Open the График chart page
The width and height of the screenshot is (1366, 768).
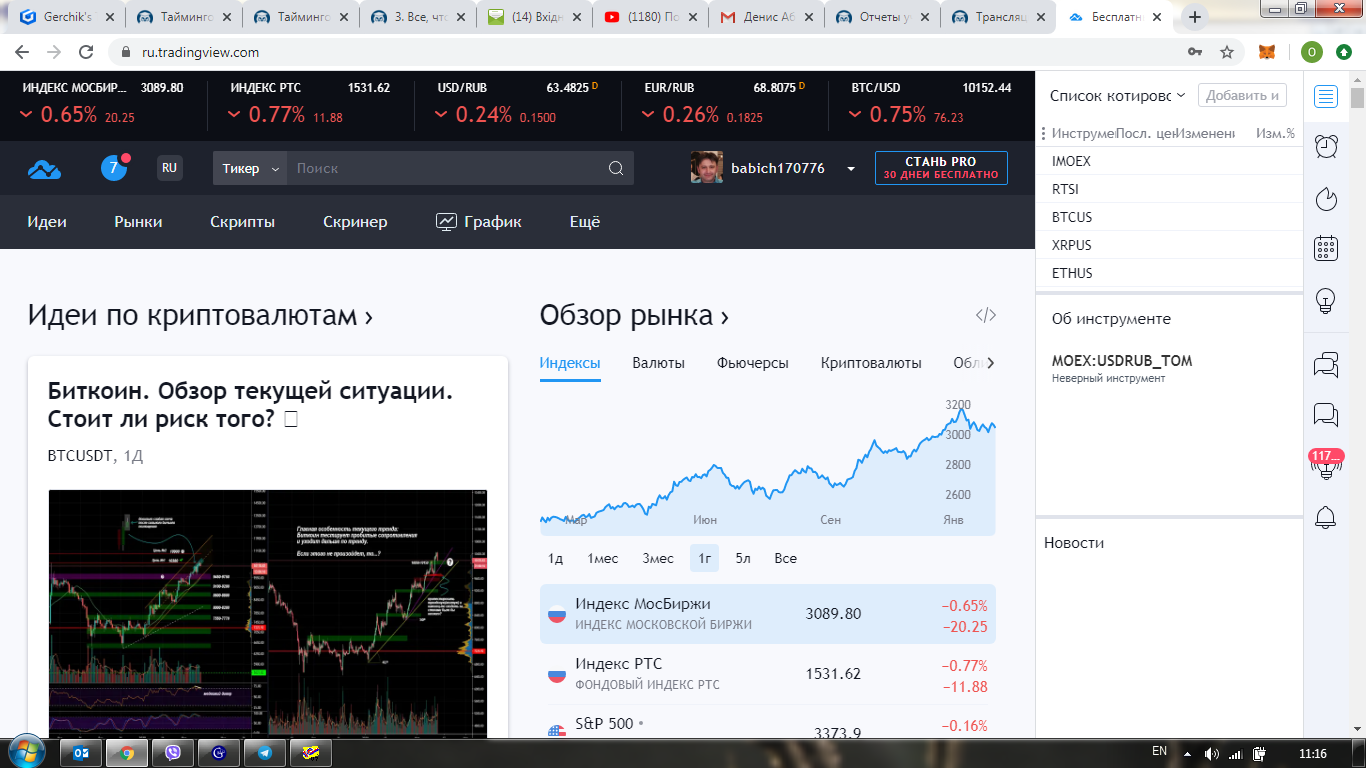pyautogui.click(x=479, y=222)
